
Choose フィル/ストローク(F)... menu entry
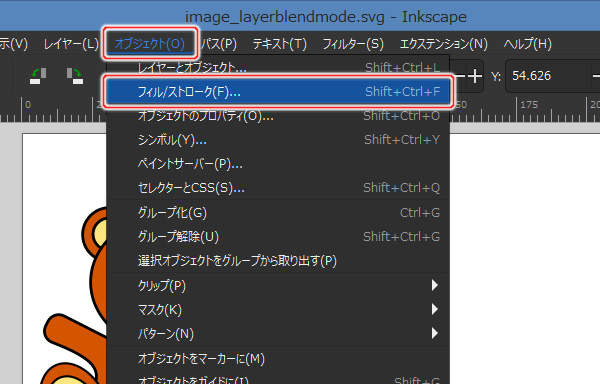tap(278, 91)
